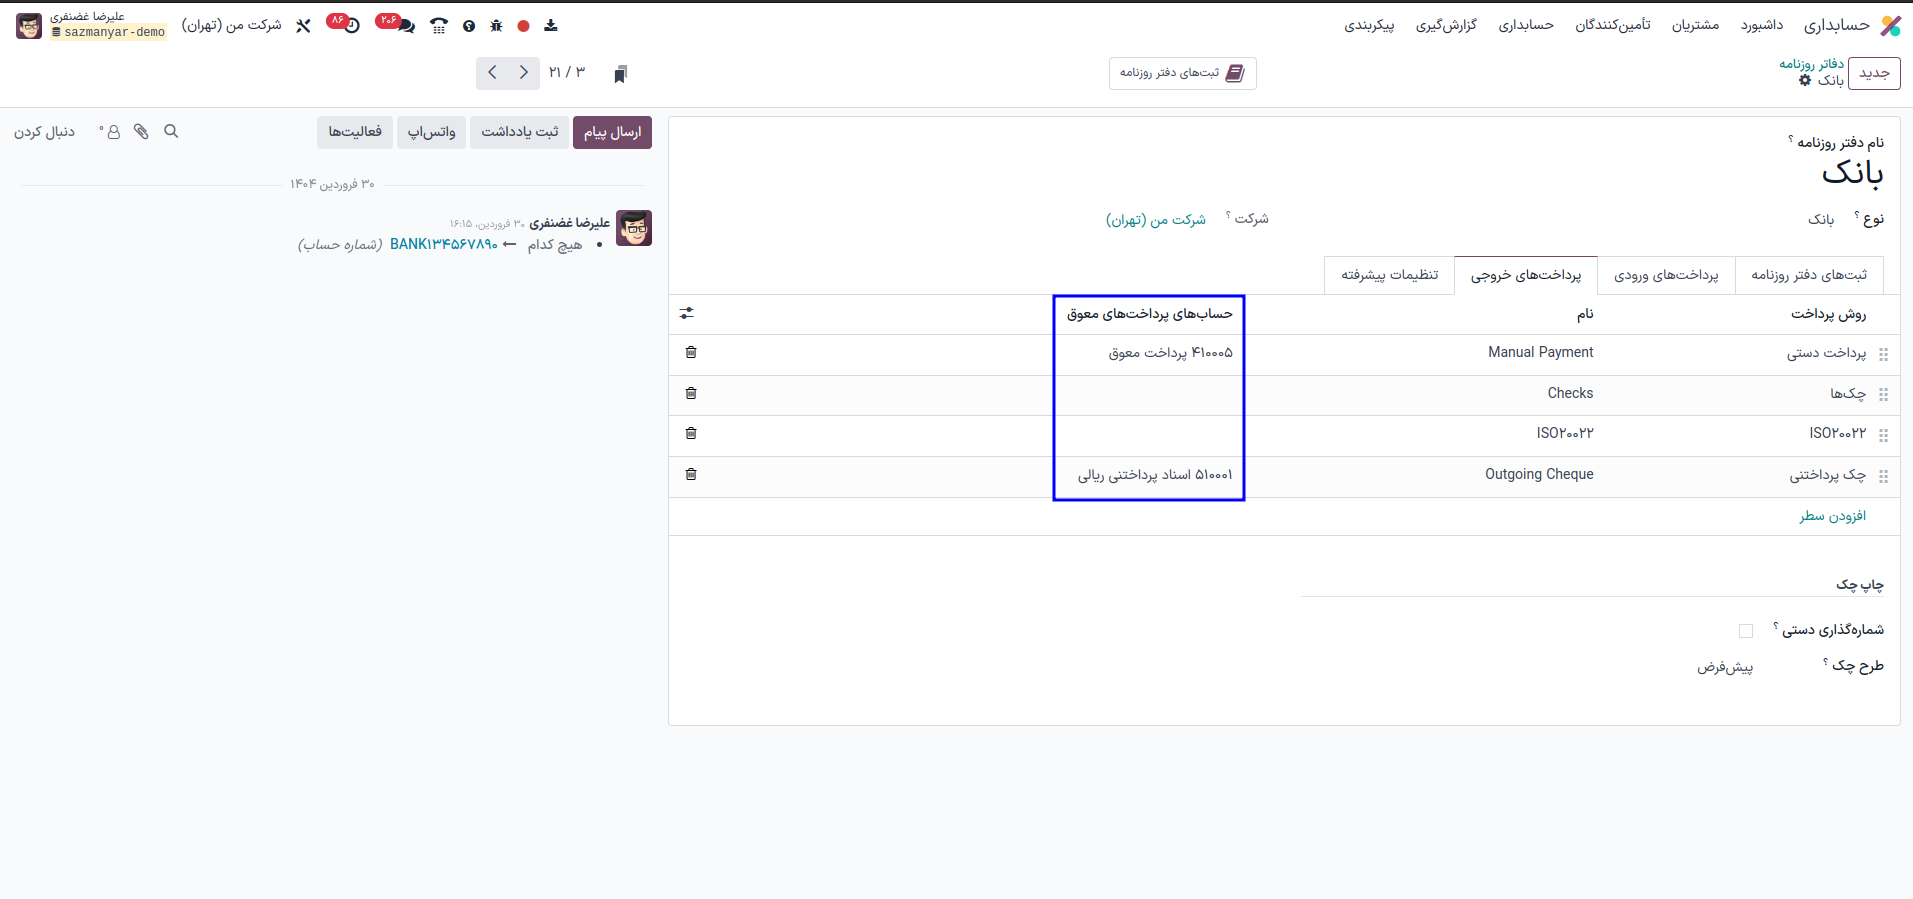The height and width of the screenshot is (899, 1913).
Task: Open the company switcher شرکت من (تهران)
Action: pos(231,25)
